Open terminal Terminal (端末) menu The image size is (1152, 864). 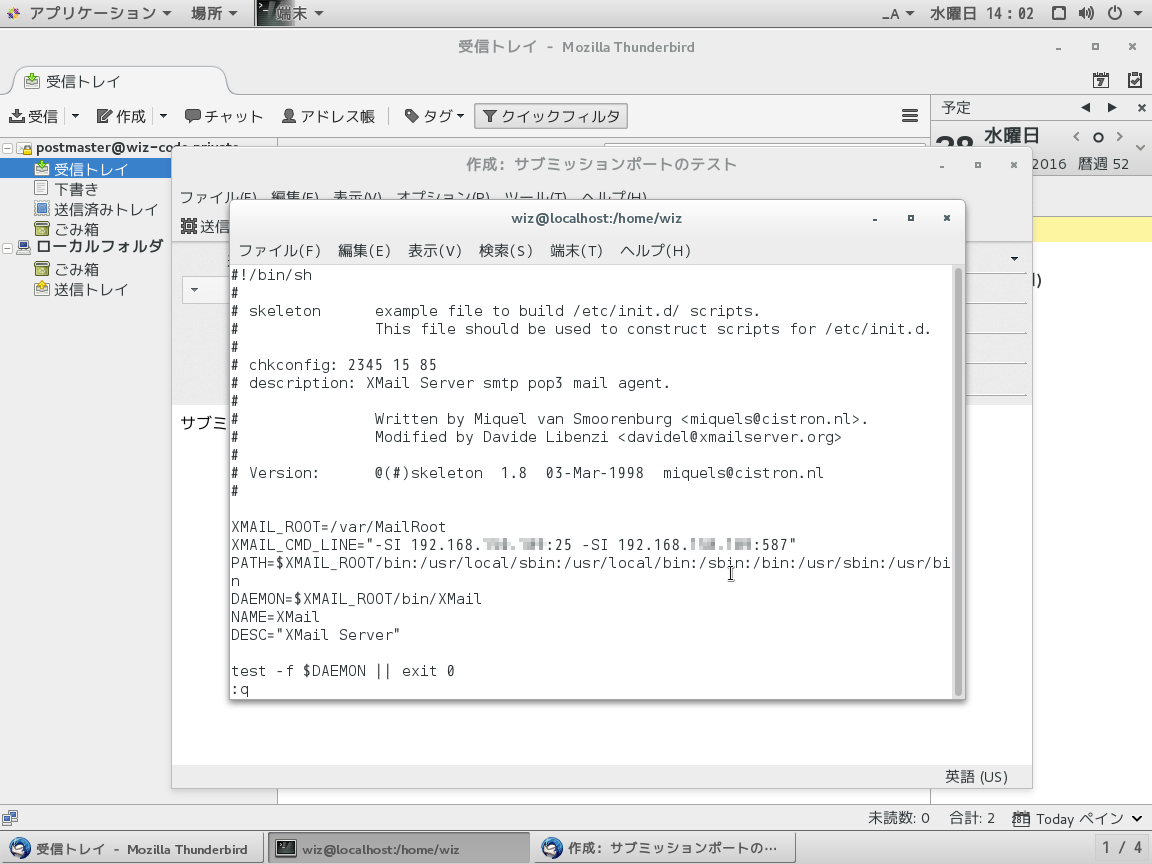576,251
